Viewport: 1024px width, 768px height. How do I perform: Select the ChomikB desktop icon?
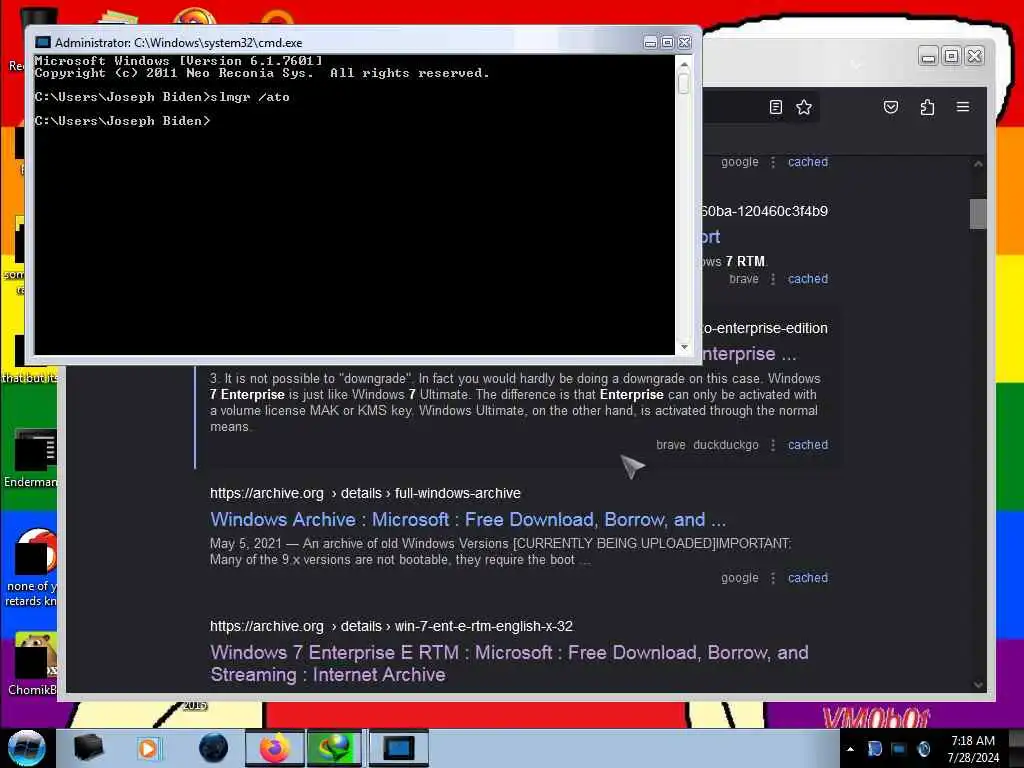coord(31,665)
